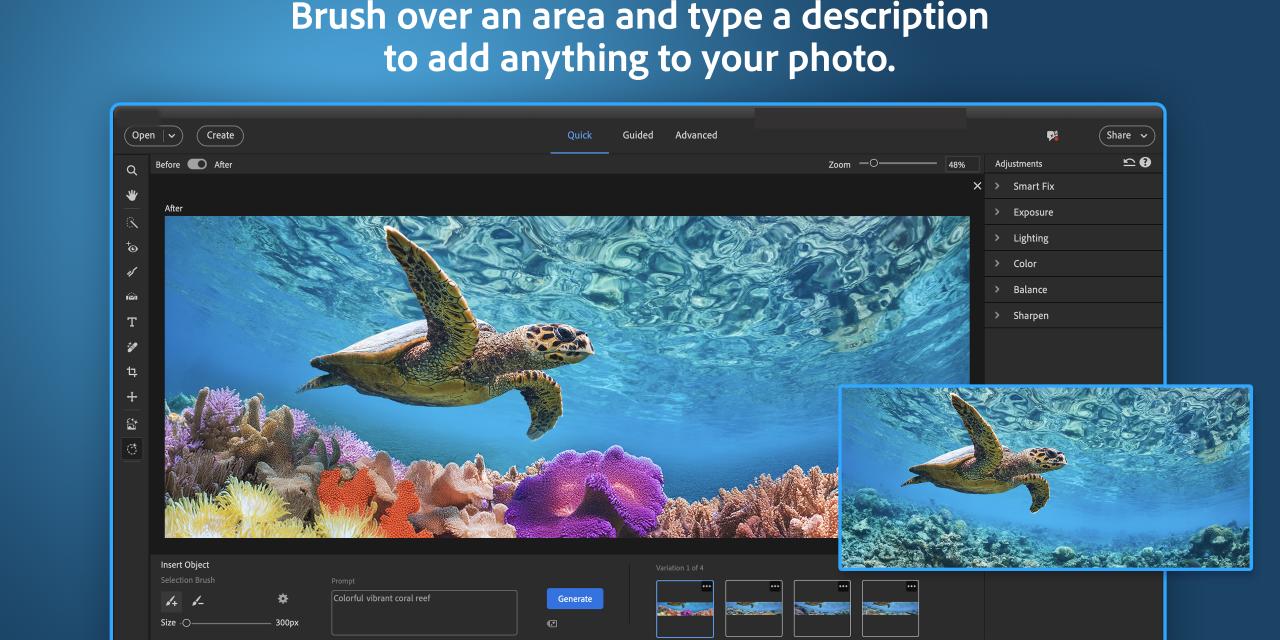
Task: Expand the Color adjustment
Action: 1074,264
